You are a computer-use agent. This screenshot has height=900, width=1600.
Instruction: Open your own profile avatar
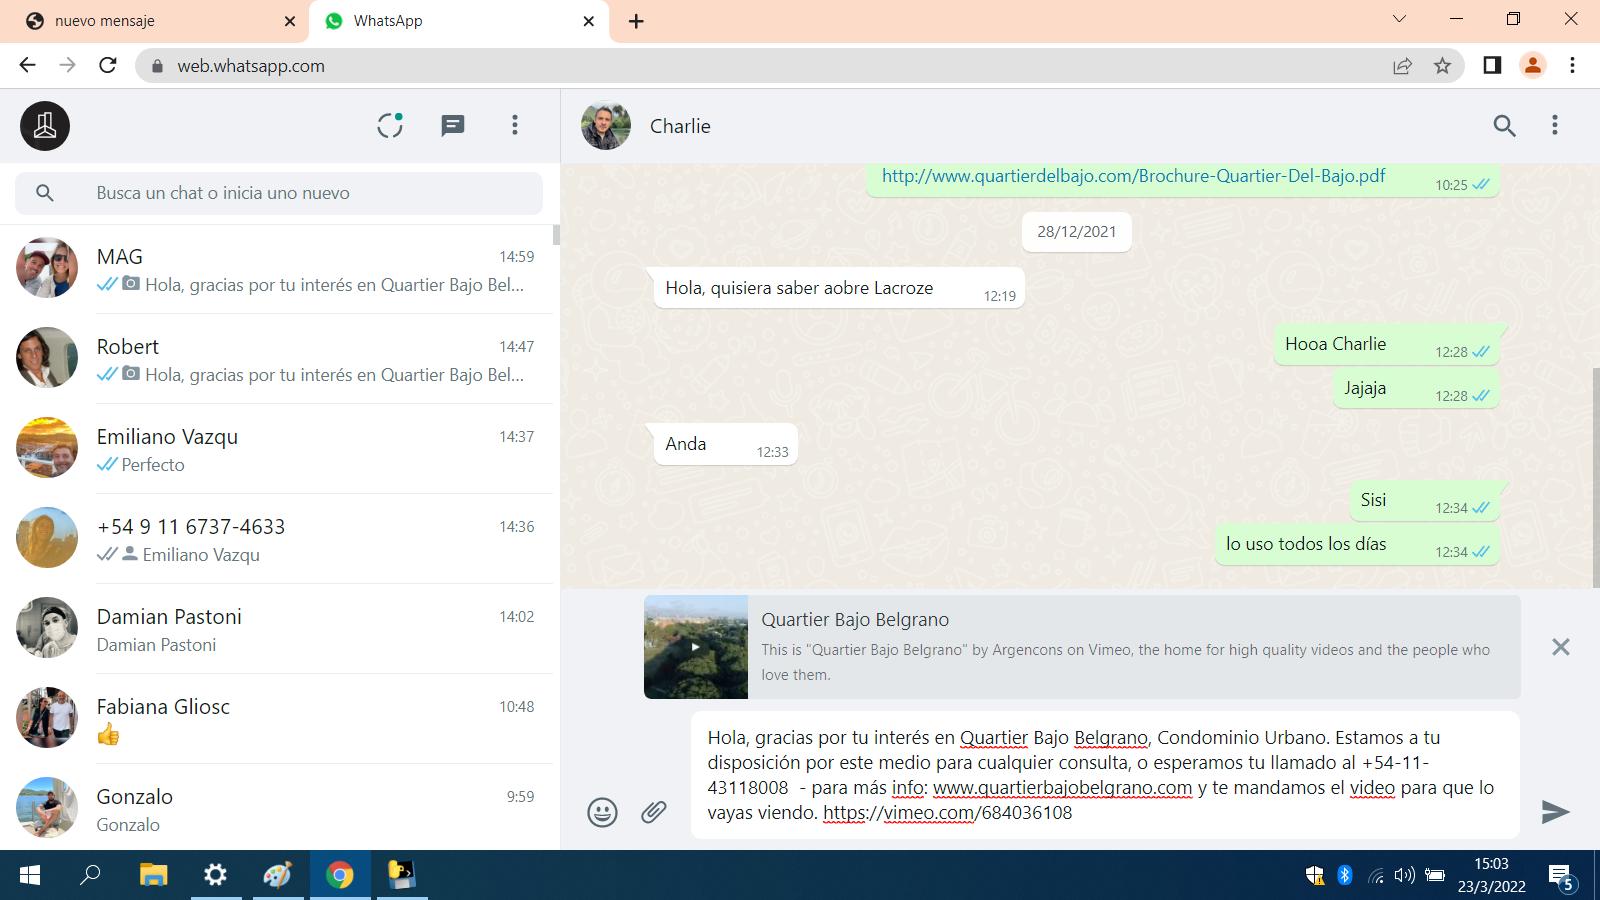click(x=45, y=126)
